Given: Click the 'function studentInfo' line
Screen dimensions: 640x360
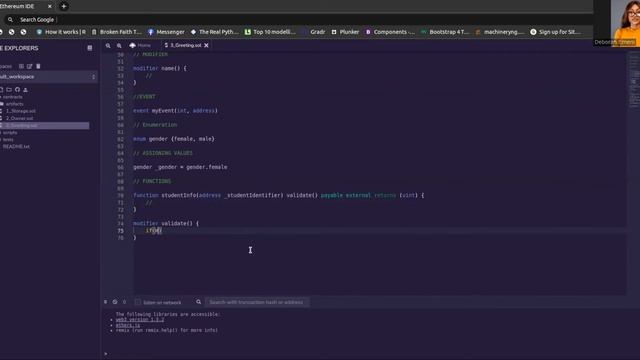Looking at the screenshot, I should [278, 196].
